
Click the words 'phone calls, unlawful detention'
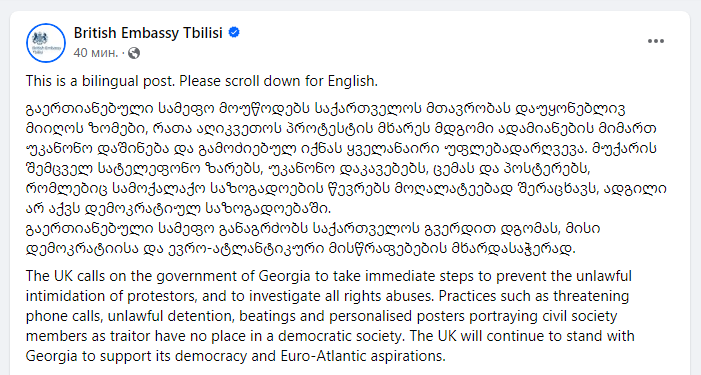[130, 316]
